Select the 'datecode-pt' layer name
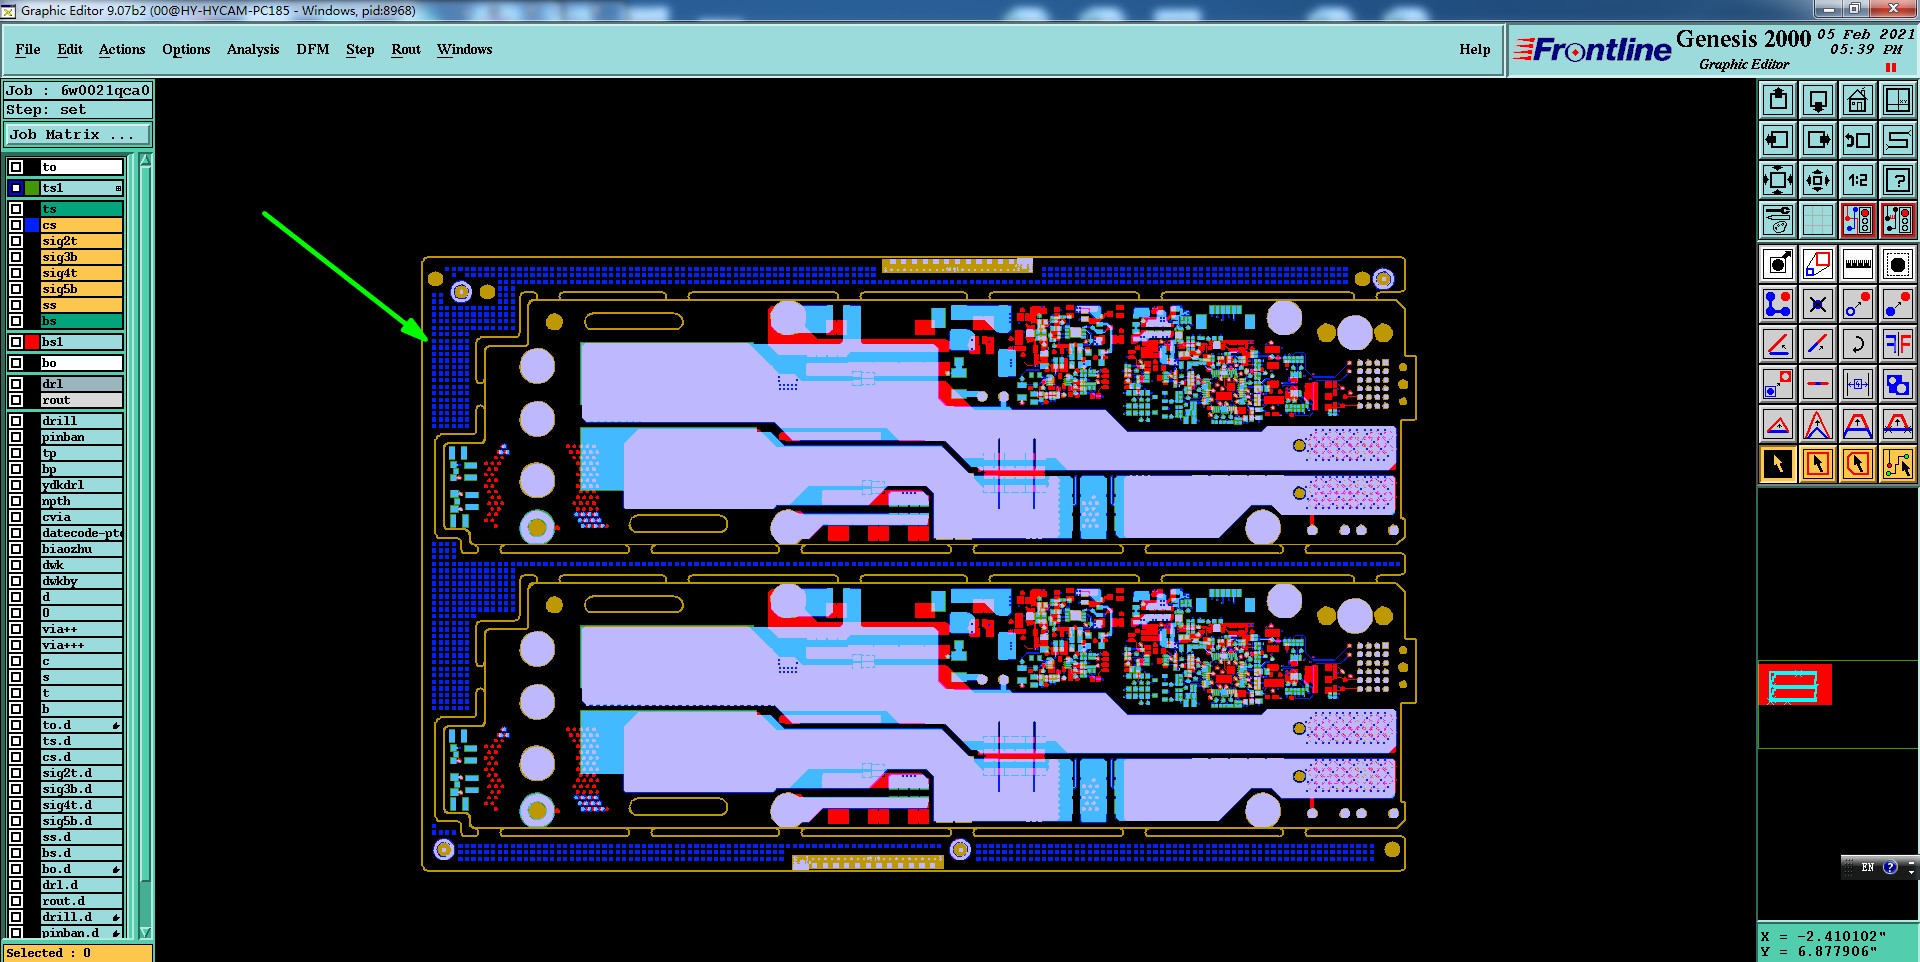 pyautogui.click(x=82, y=533)
